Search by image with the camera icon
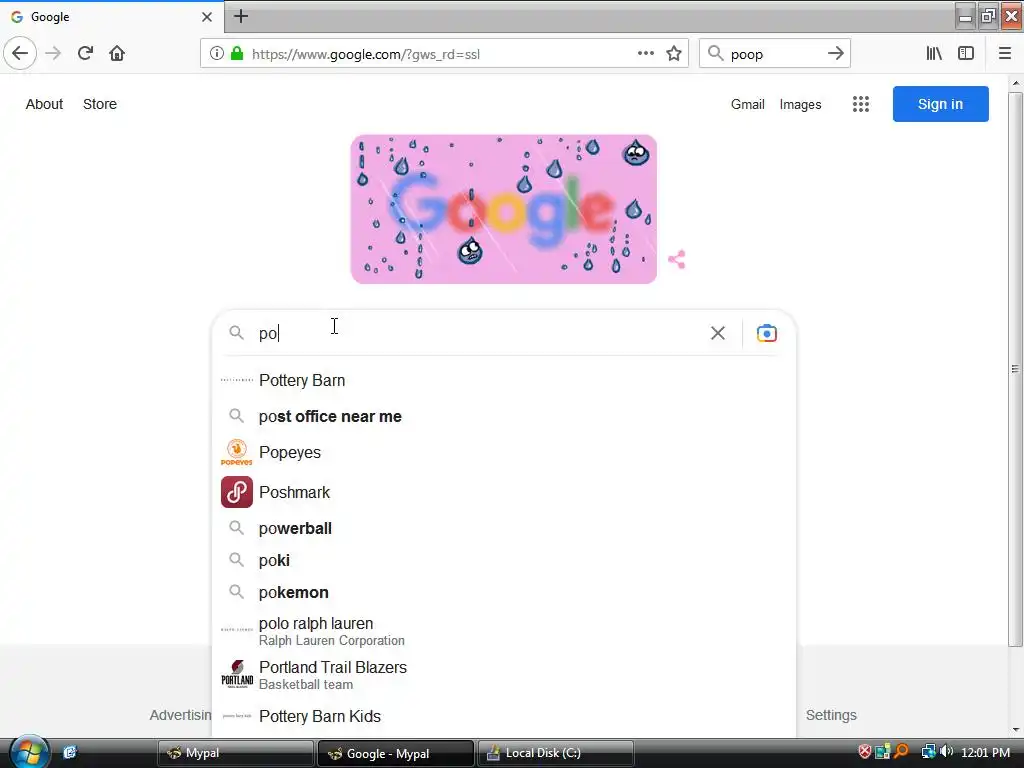1024x768 pixels. [x=767, y=333]
